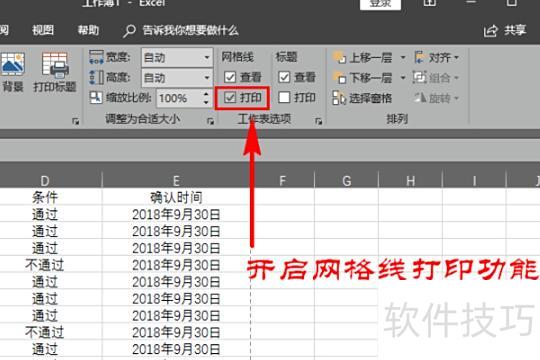Select column F header
This screenshot has height=360, width=540.
[x=282, y=181]
